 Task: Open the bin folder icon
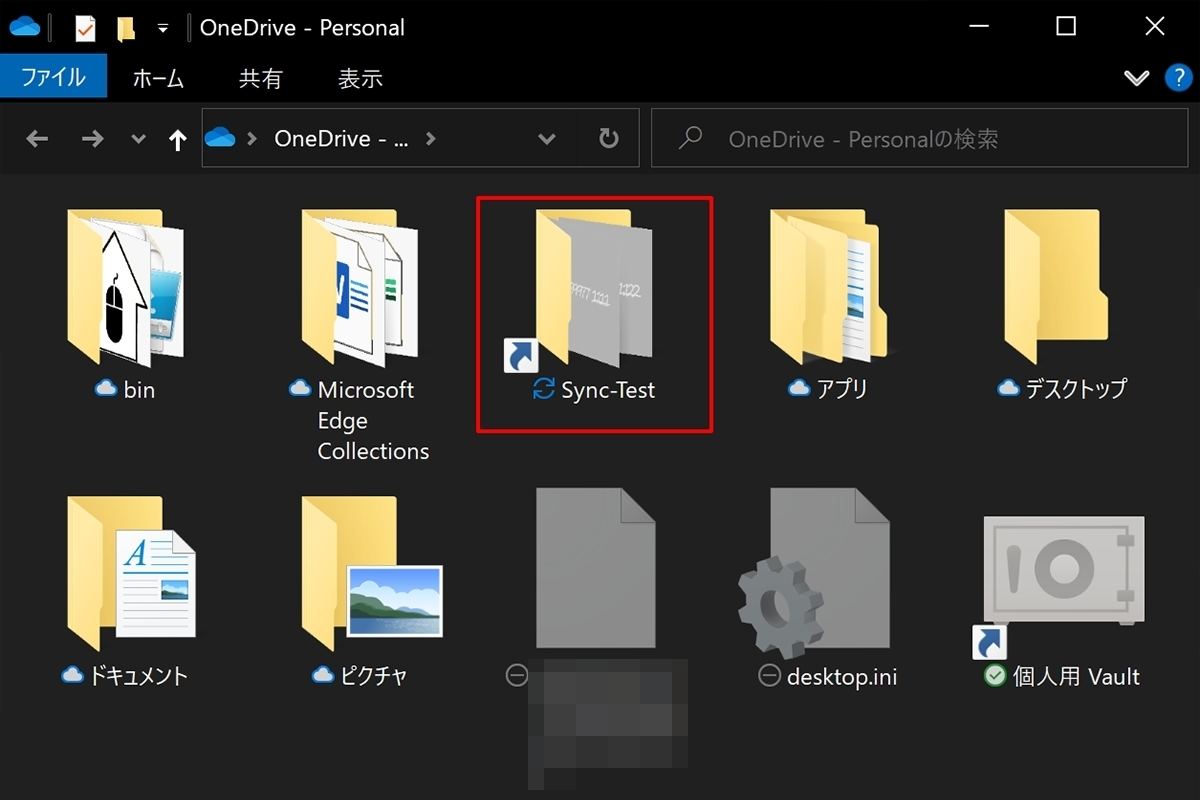tap(125, 288)
